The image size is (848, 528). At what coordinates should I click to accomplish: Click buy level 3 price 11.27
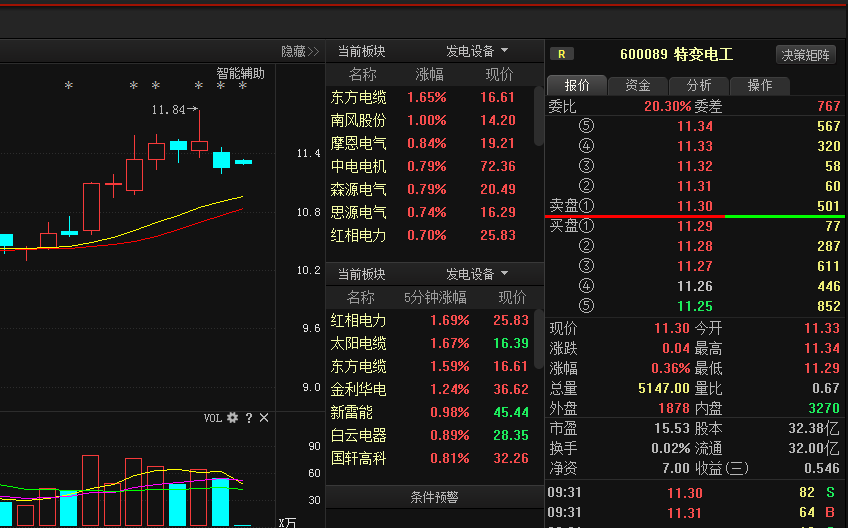click(x=695, y=266)
